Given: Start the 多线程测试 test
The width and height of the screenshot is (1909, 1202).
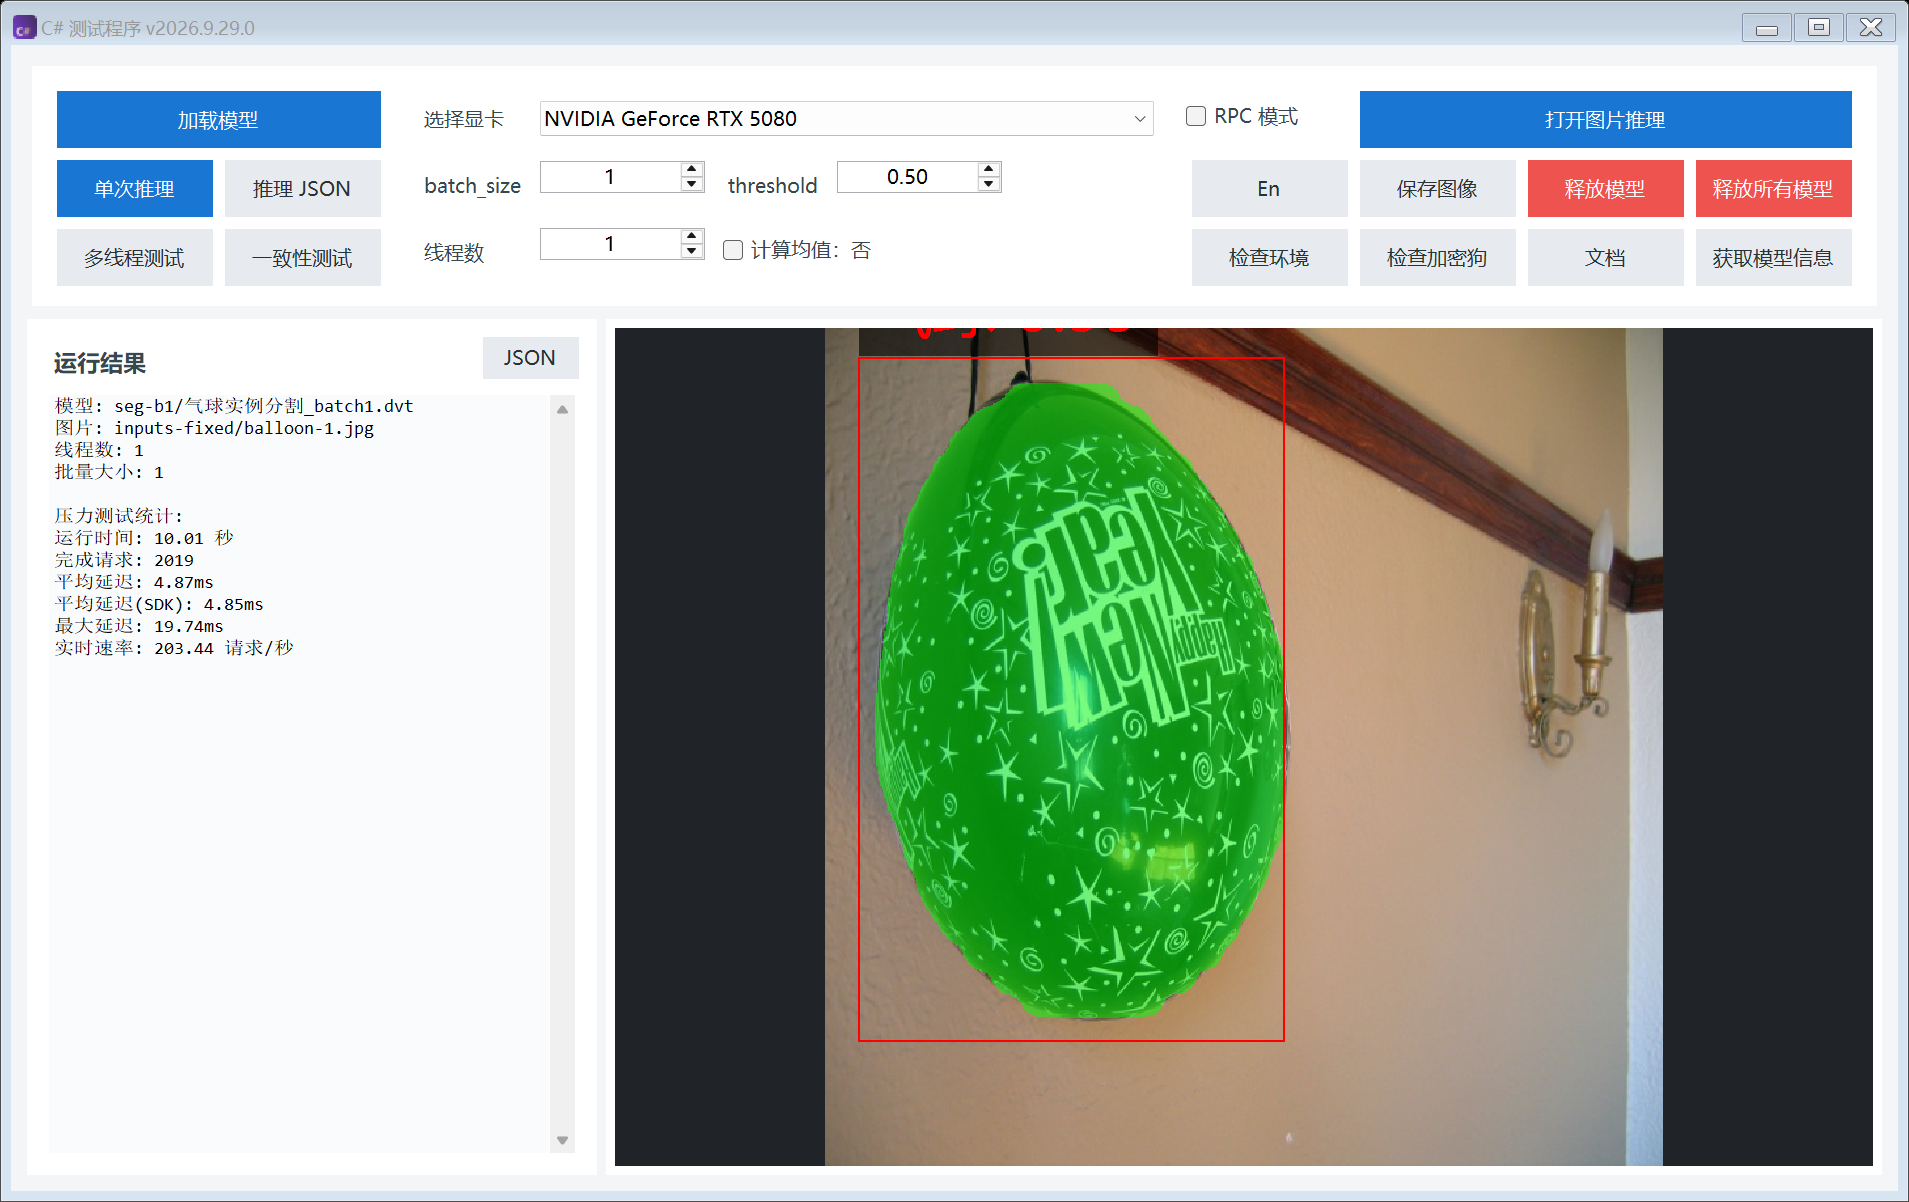Looking at the screenshot, I should click(134, 258).
